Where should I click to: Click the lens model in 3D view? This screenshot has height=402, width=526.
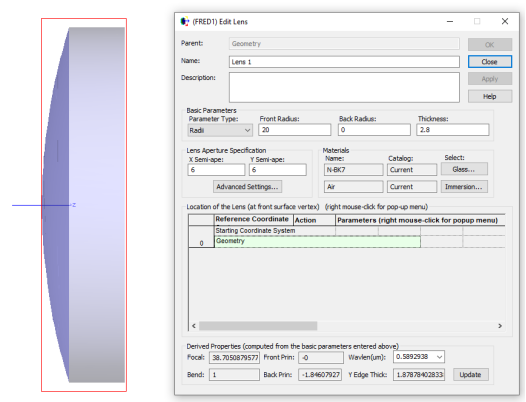click(84, 205)
